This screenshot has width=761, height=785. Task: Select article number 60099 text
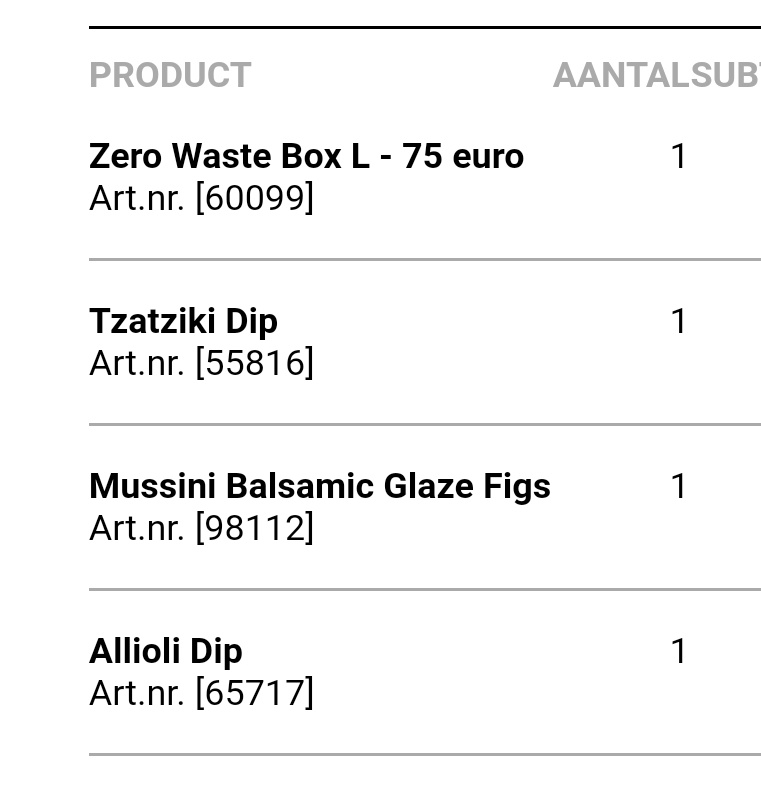pyautogui.click(x=254, y=198)
